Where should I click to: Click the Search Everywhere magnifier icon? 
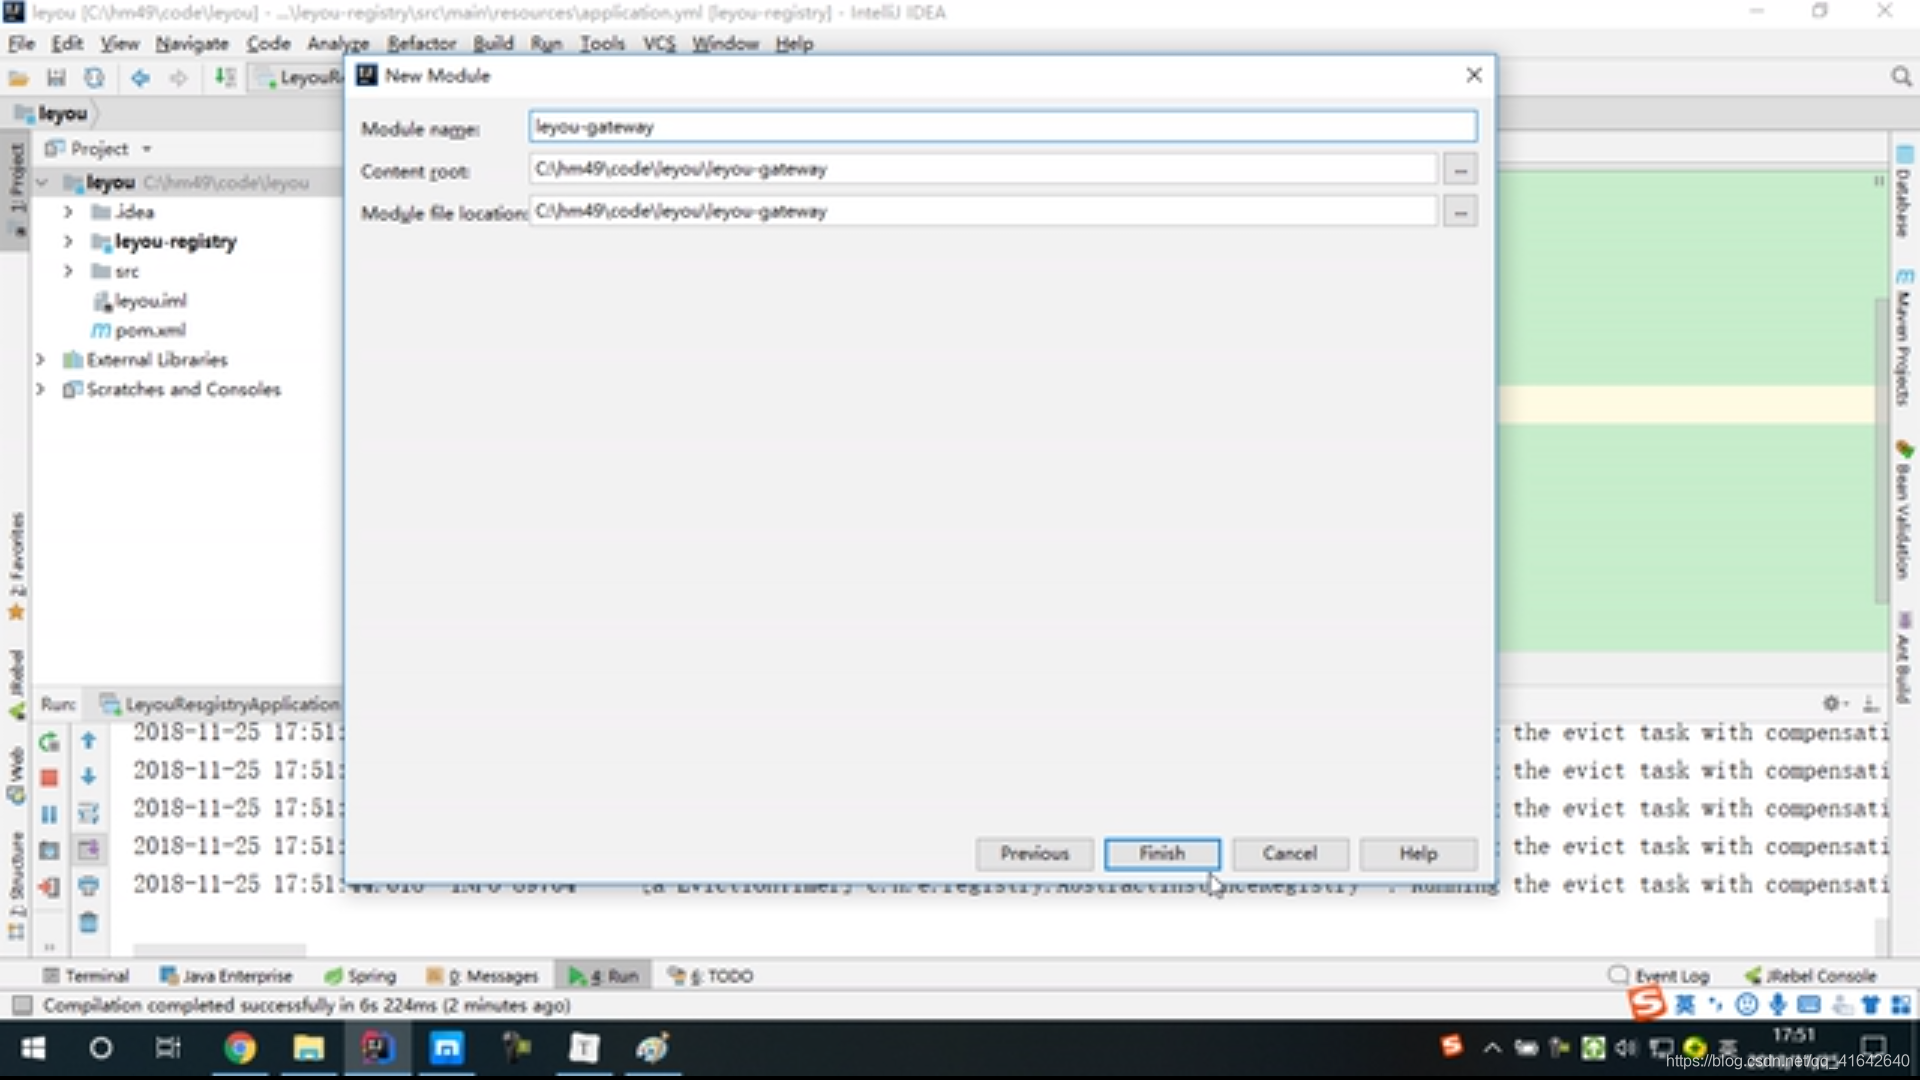pyautogui.click(x=1901, y=77)
